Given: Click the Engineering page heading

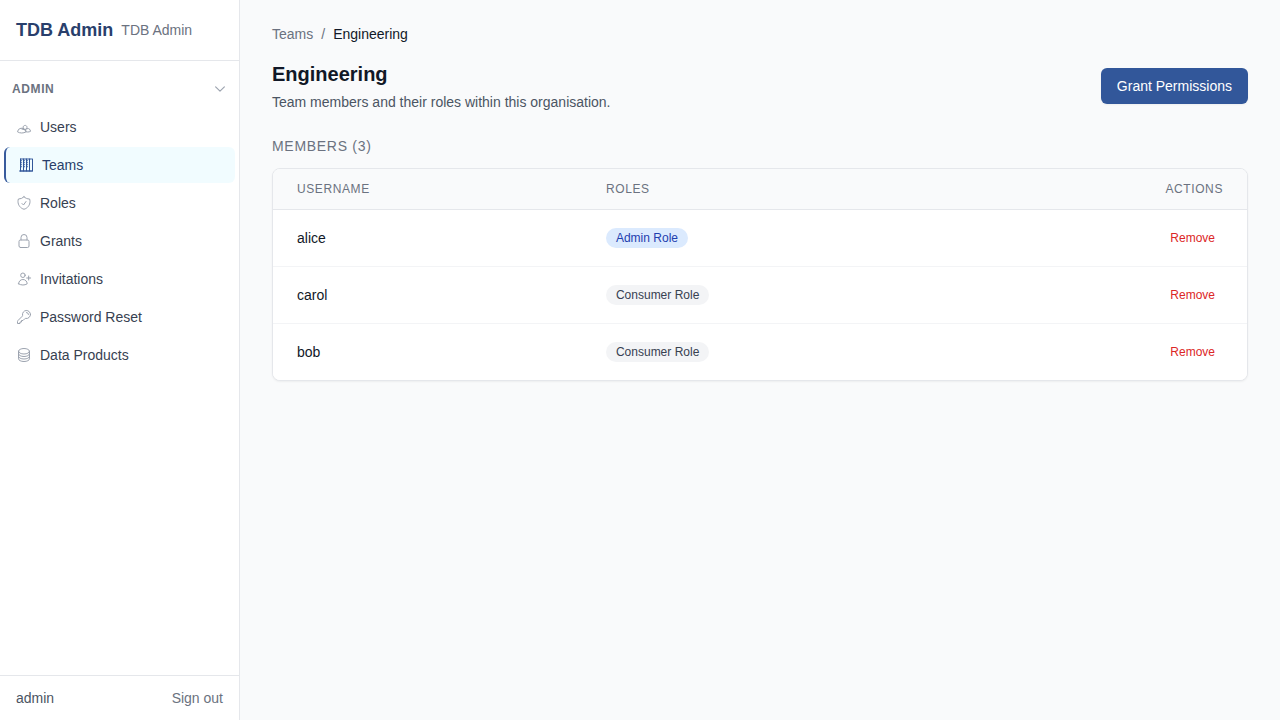Looking at the screenshot, I should 329,74.
